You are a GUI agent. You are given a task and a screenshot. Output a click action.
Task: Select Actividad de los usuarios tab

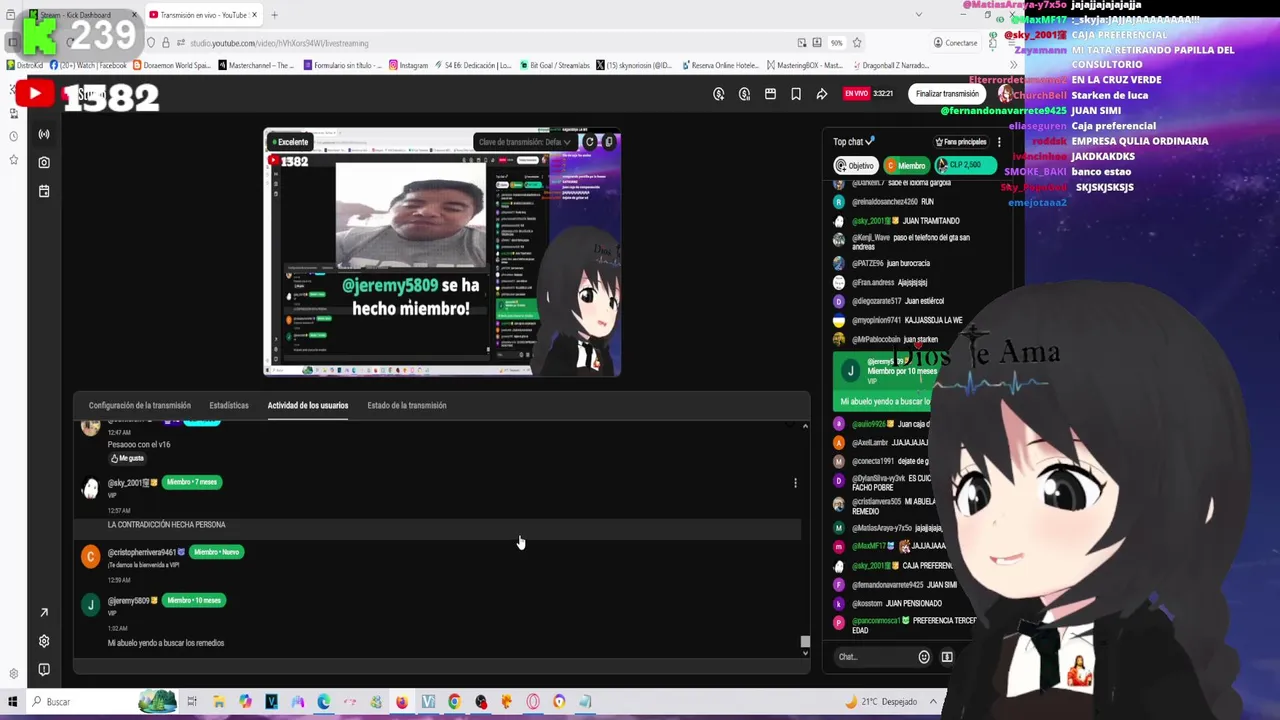point(308,405)
